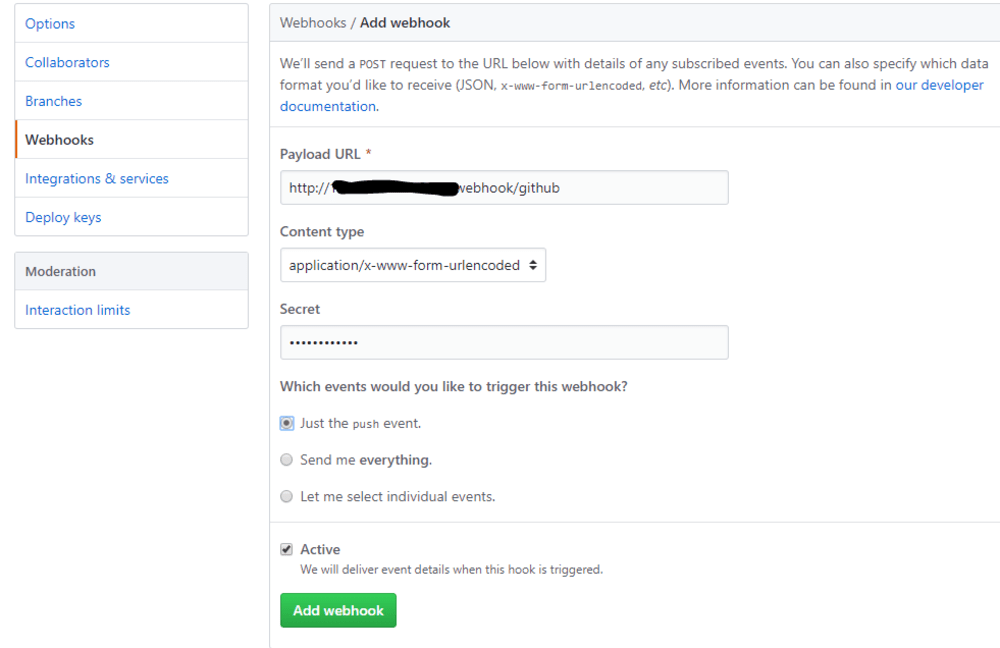Screen dimensions: 1000x648
Task: Open the developer documentation link
Action: click(939, 86)
